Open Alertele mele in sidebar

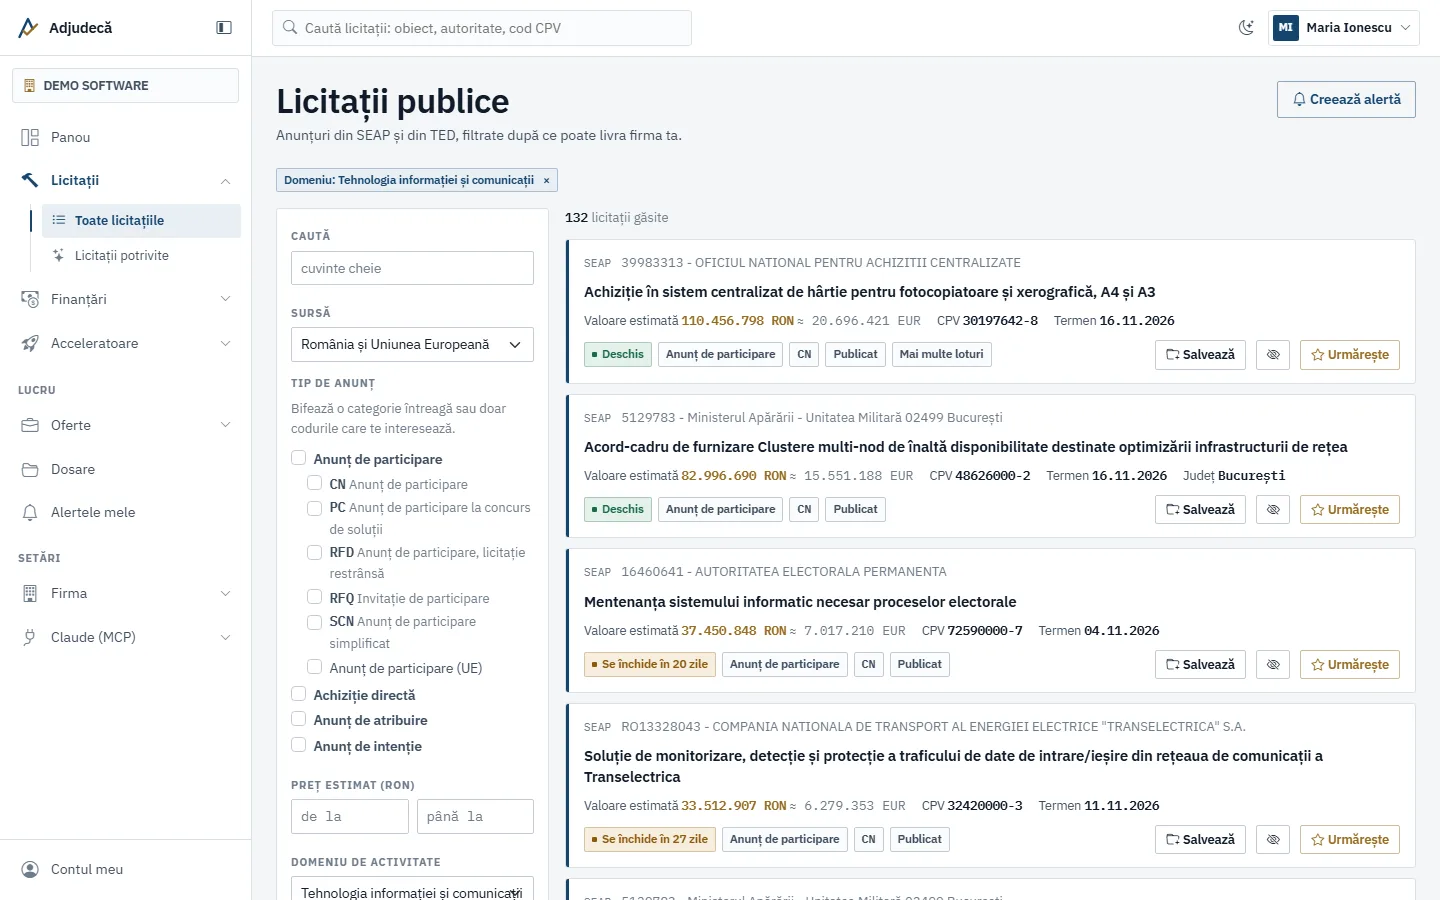pyautogui.click(x=125, y=512)
